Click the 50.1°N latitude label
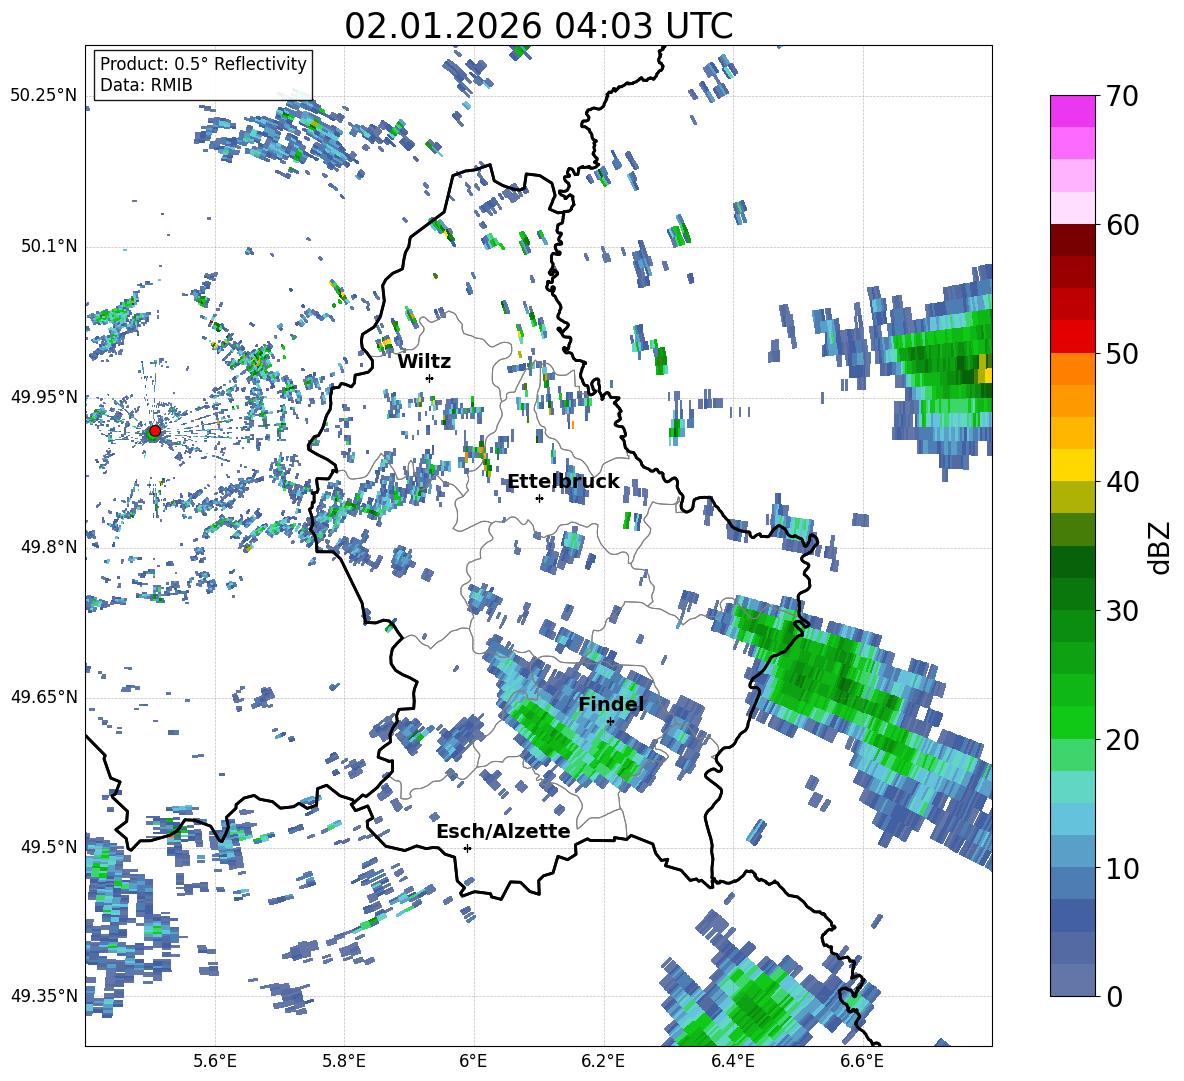Viewport: 1184px width, 1081px height. click(x=48, y=246)
